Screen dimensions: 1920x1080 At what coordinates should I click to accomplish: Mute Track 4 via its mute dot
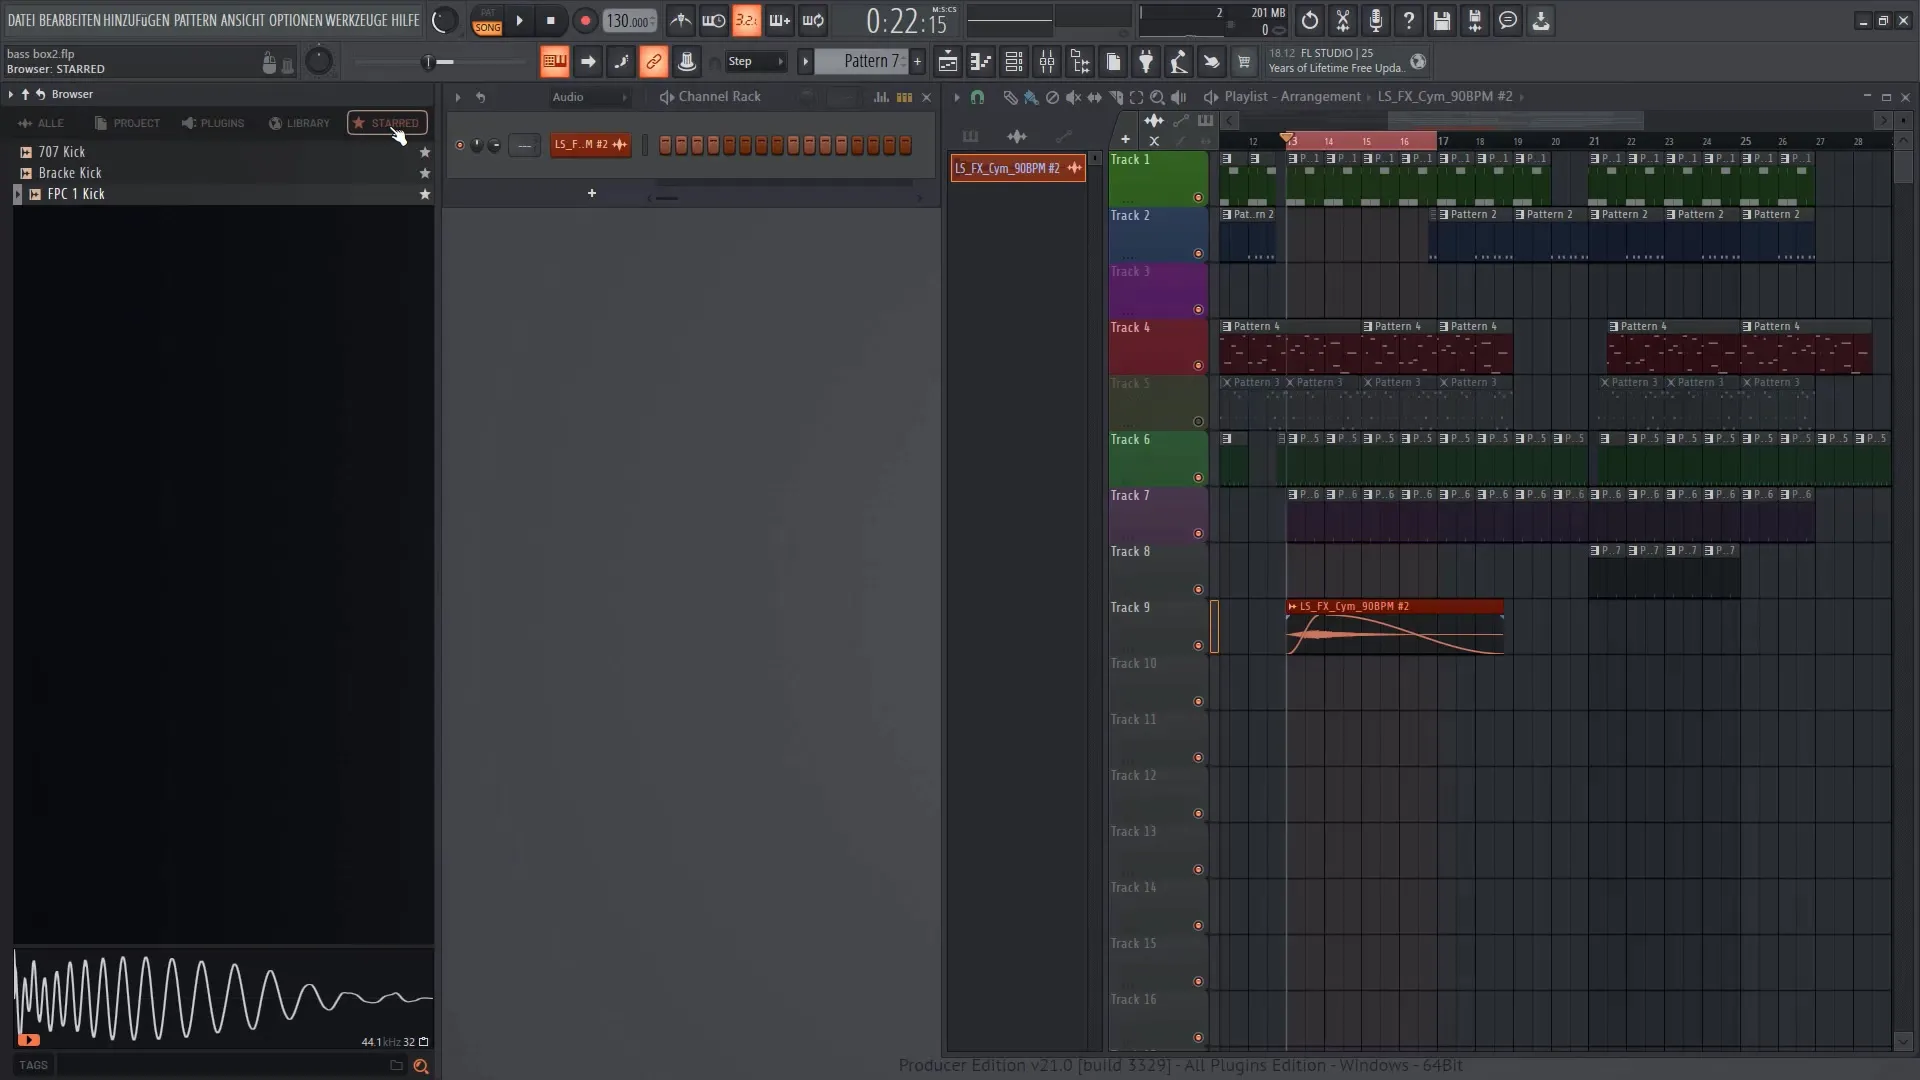coord(1198,366)
